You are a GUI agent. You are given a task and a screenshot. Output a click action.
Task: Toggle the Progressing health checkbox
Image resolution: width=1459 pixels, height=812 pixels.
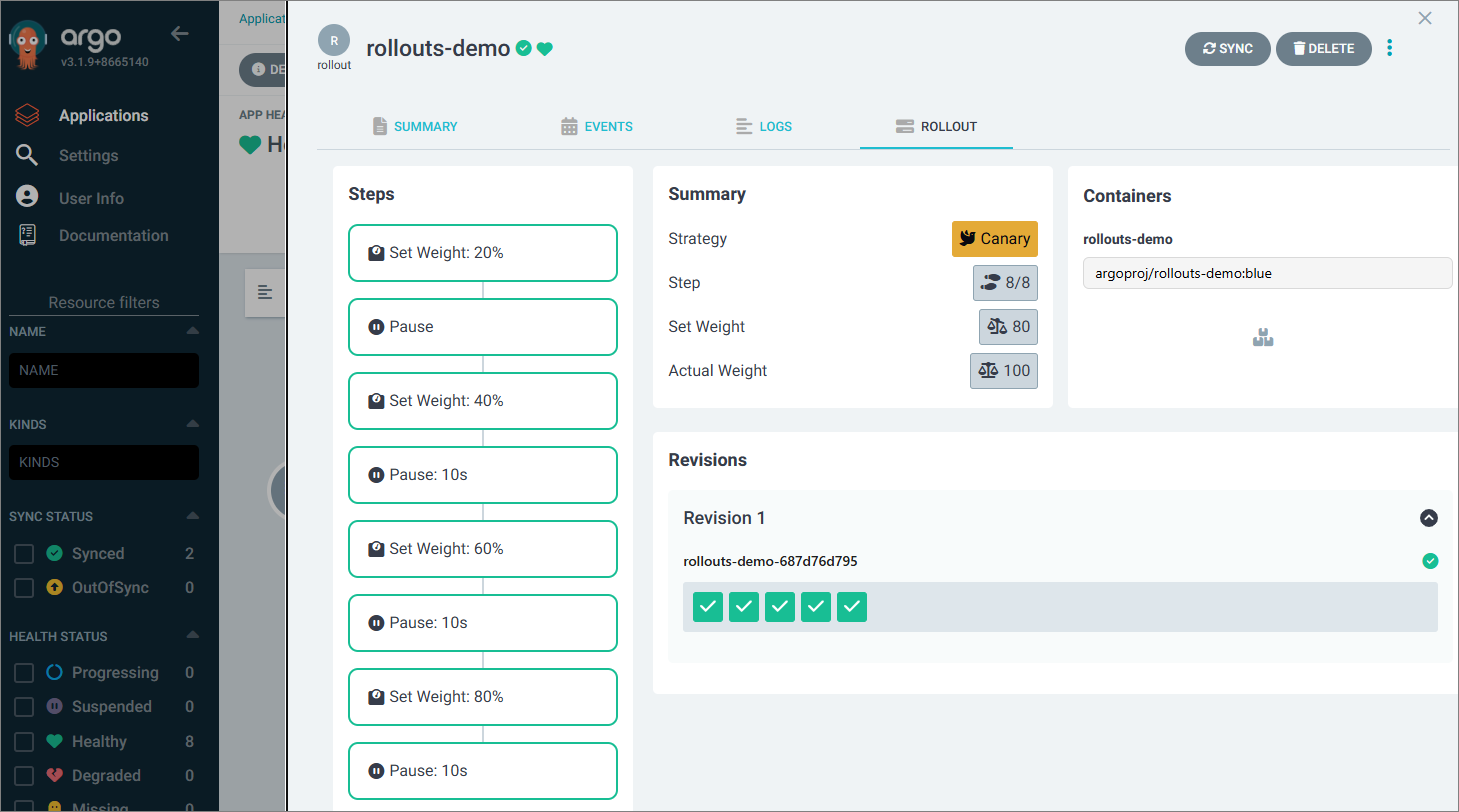click(x=24, y=673)
